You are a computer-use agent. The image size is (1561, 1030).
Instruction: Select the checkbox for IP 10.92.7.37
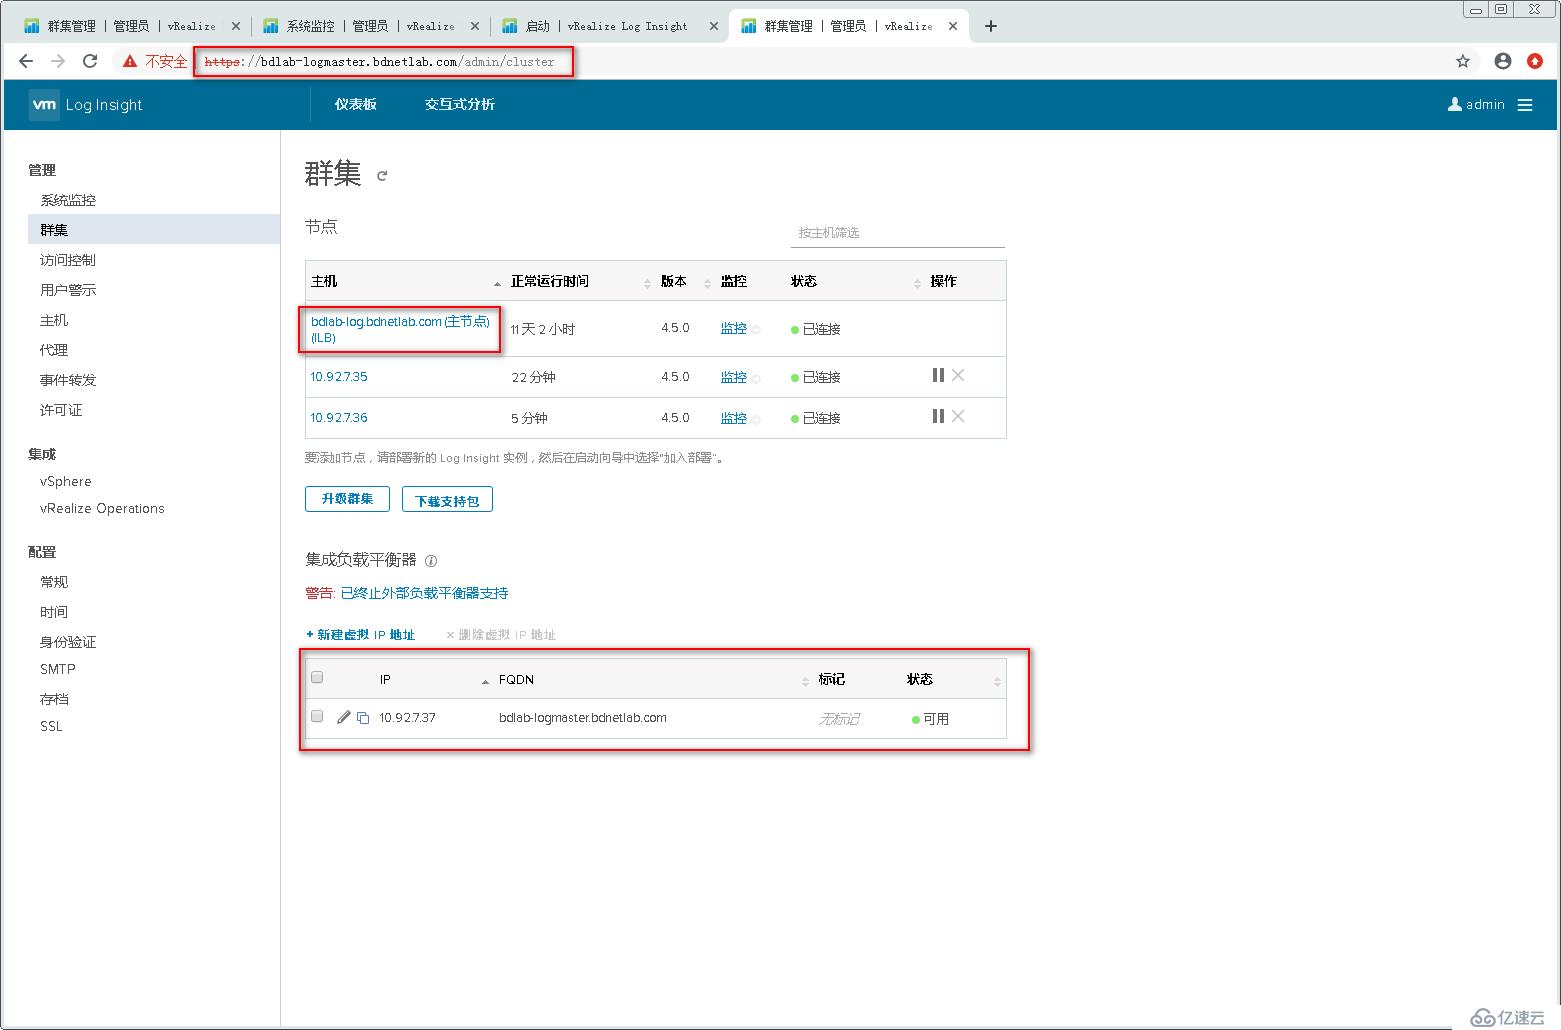tap(317, 716)
